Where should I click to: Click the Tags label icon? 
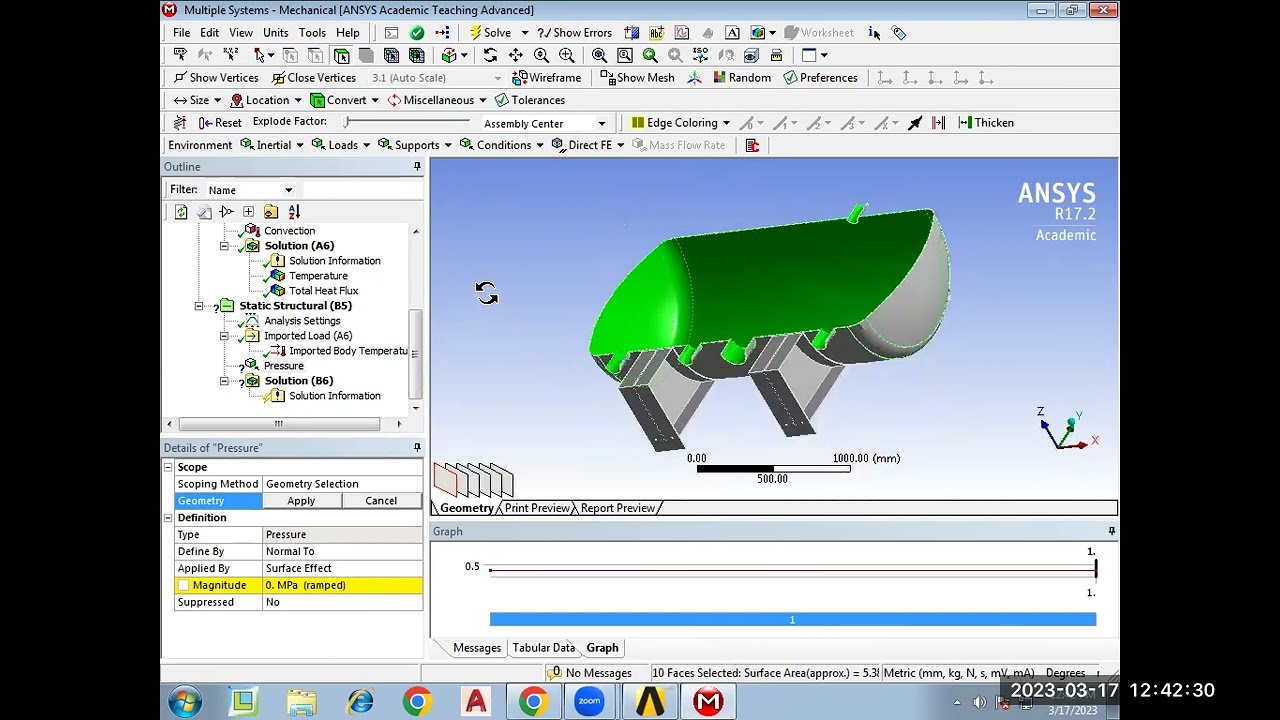899,33
